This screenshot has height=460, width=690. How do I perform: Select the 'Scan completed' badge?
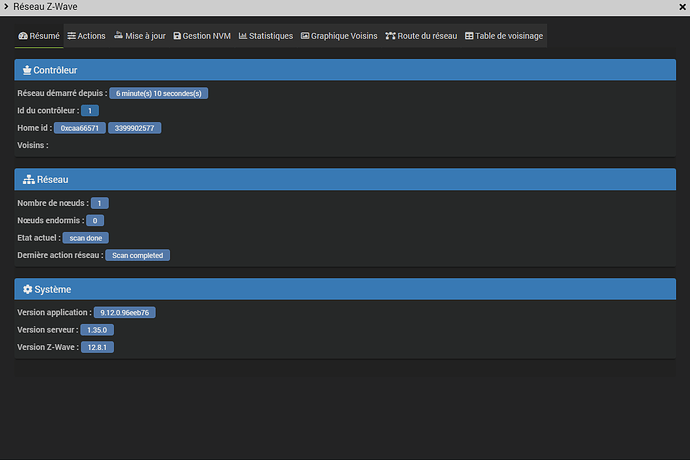137,255
